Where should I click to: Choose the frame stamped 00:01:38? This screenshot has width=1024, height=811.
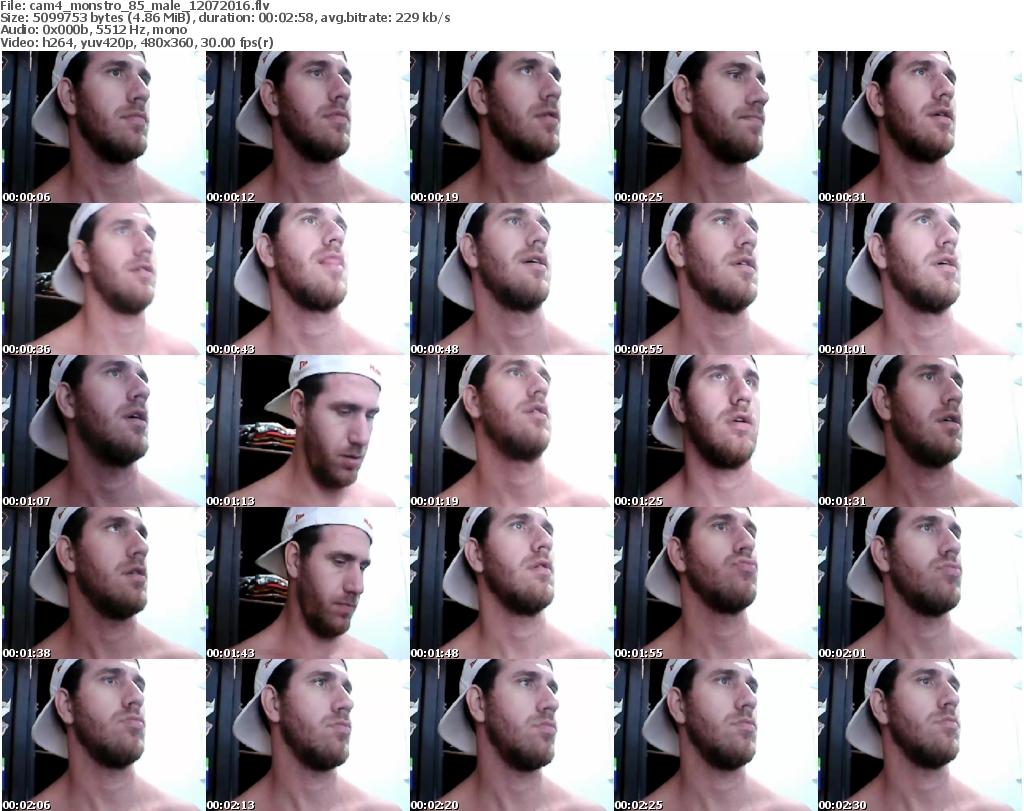[x=103, y=583]
